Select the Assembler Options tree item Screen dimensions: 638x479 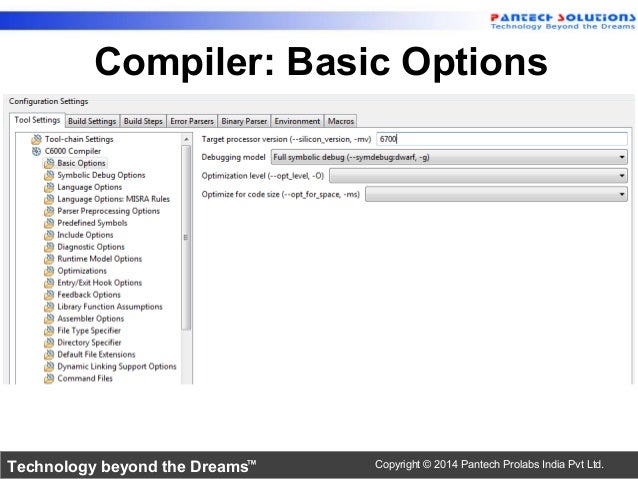[91, 319]
